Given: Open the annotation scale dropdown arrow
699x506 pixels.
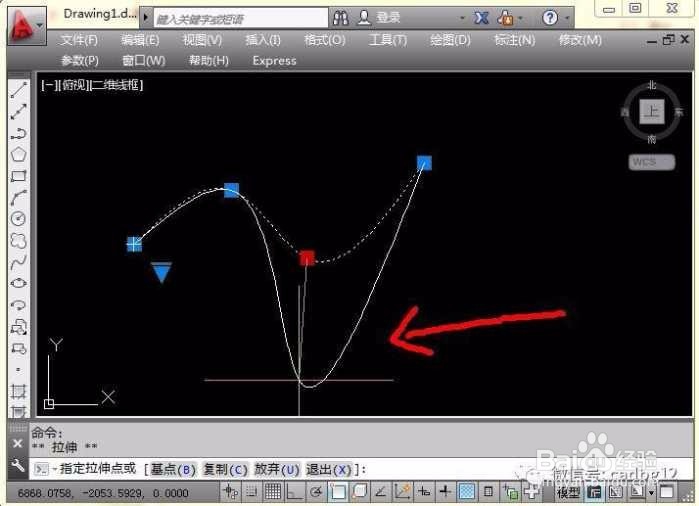Looking at the screenshot, I should click(651, 493).
